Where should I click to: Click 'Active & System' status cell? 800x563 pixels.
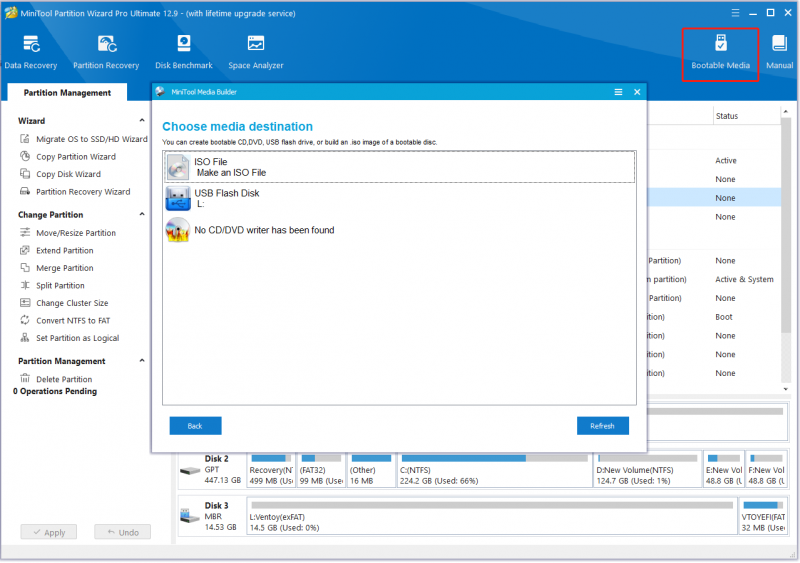pos(744,279)
